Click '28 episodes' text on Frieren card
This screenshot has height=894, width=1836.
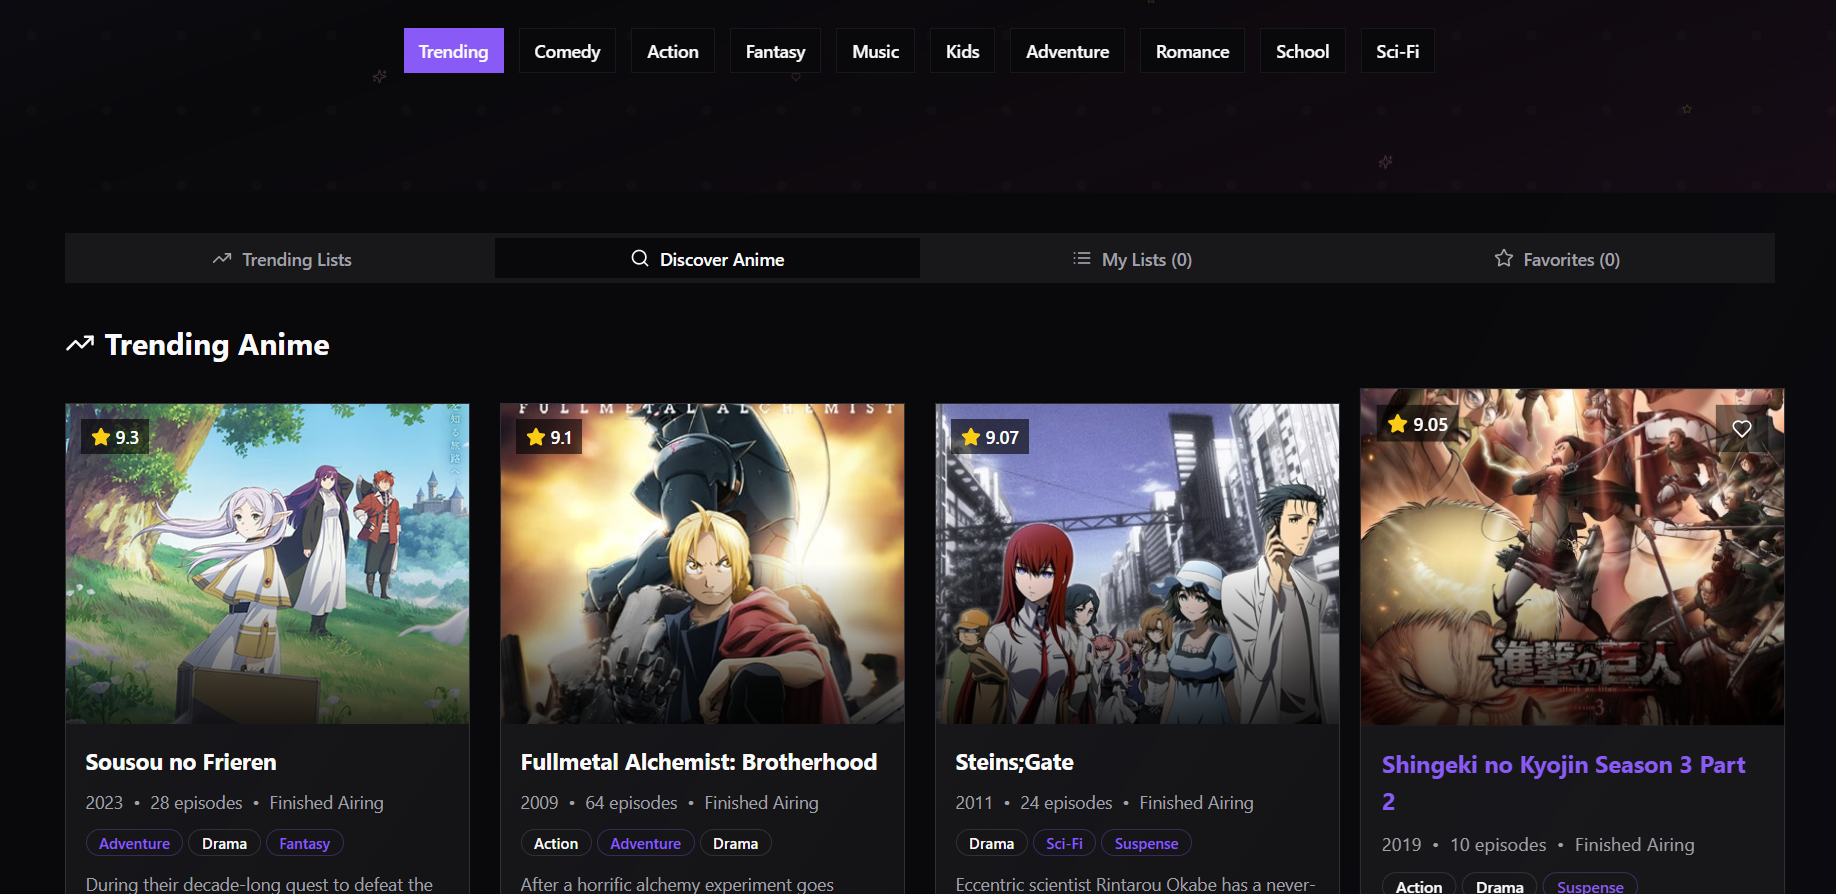click(x=196, y=803)
